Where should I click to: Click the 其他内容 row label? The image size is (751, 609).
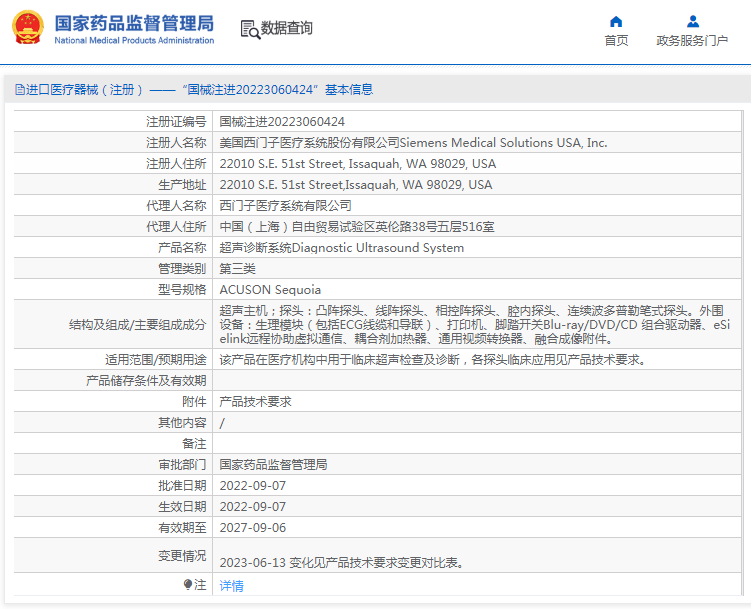click(182, 423)
